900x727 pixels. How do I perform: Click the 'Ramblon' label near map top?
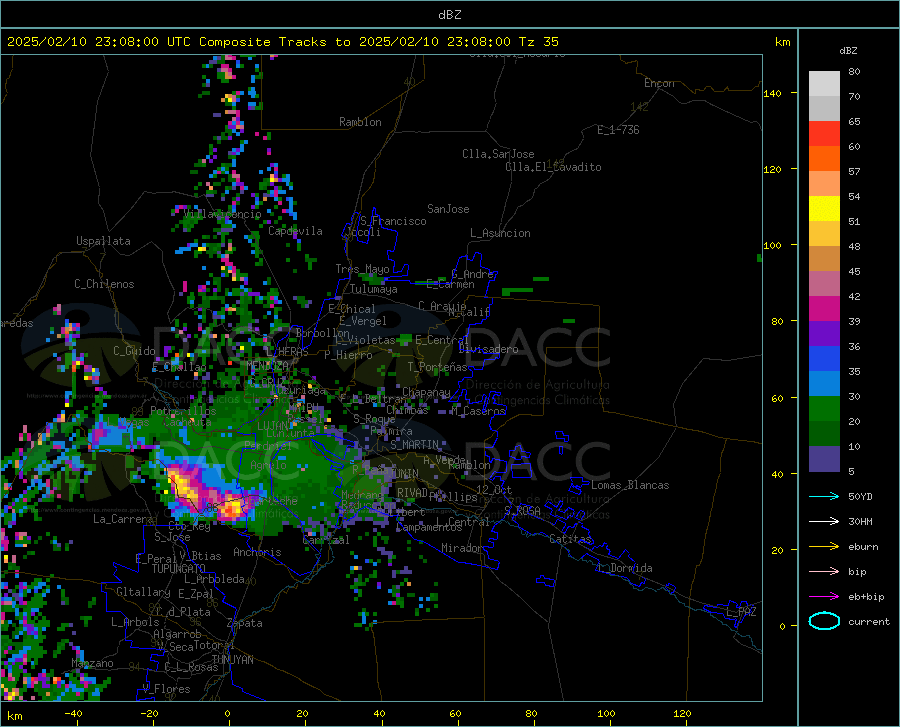point(360,122)
